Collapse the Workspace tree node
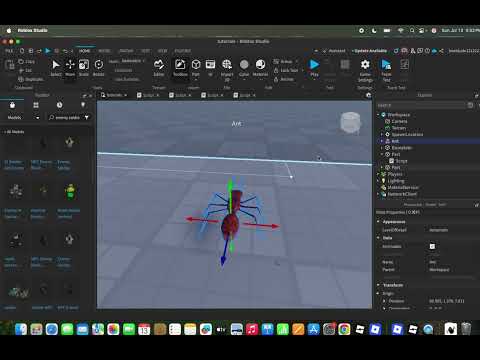 [x=378, y=115]
